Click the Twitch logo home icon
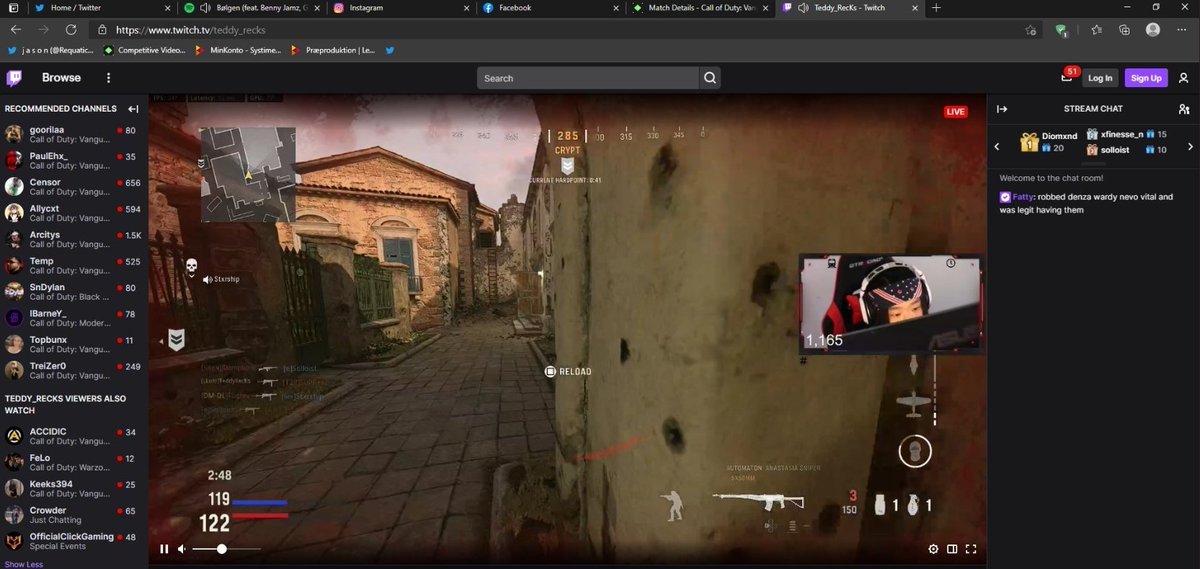 tap(15, 78)
